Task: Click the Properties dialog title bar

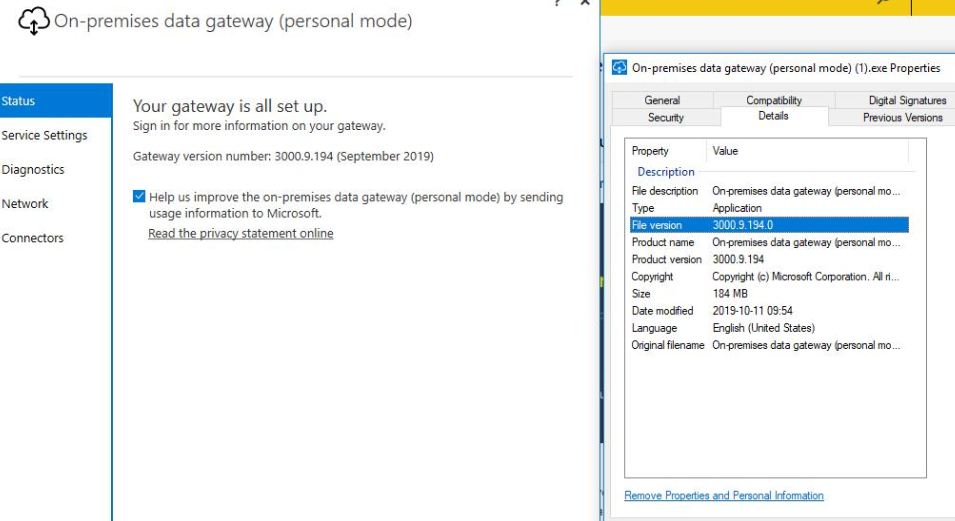Action: tap(780, 68)
